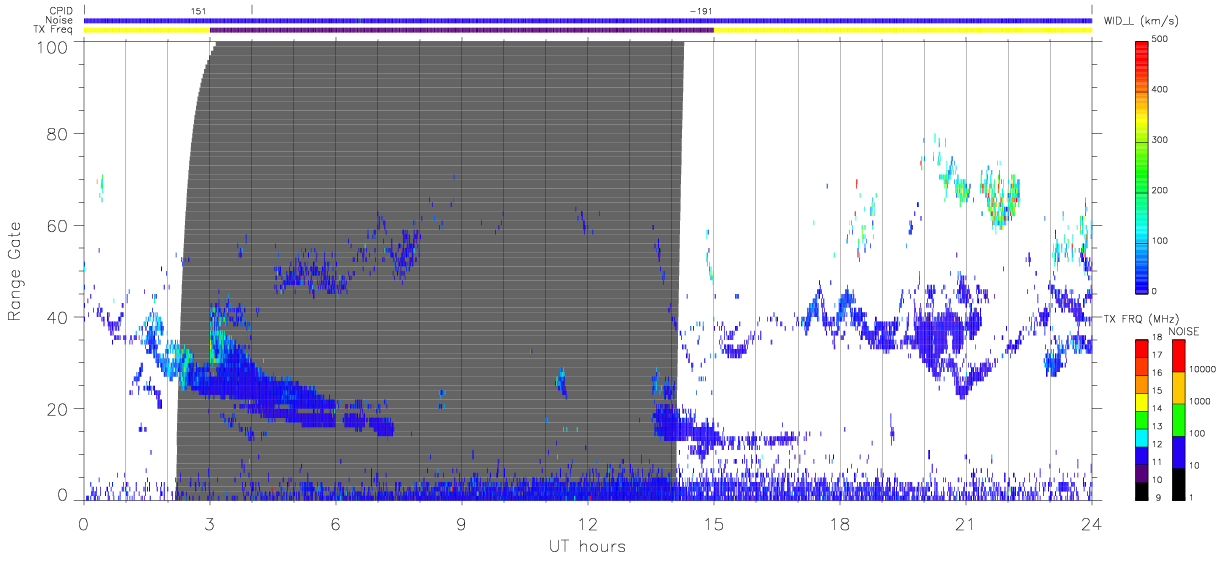Select the green segment of NOISE scale

[x=1178, y=420]
